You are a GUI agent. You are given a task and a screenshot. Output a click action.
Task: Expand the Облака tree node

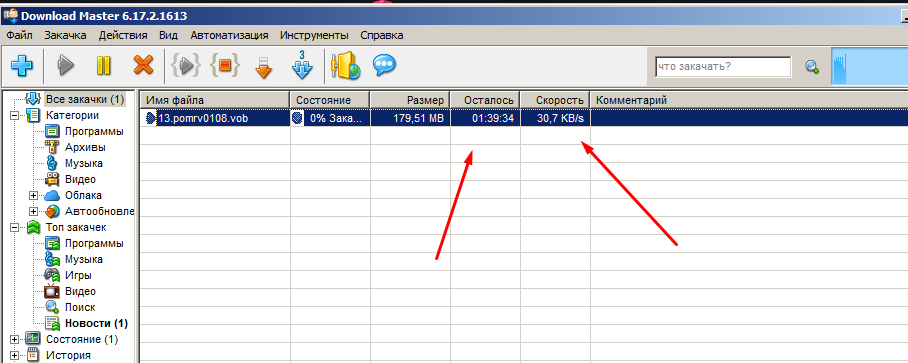point(34,196)
